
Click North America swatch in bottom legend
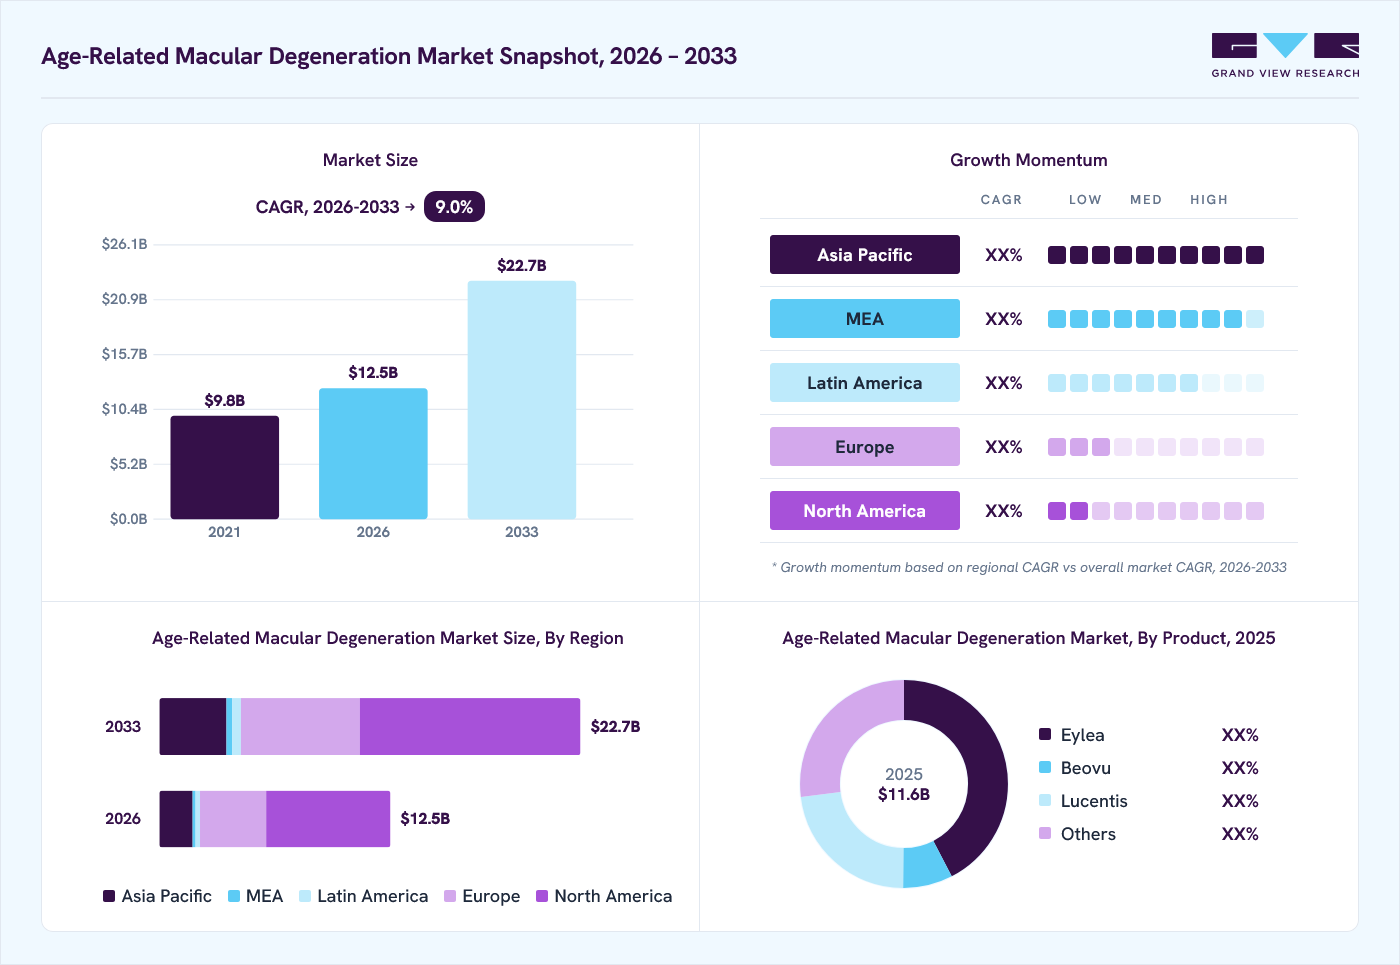[542, 896]
